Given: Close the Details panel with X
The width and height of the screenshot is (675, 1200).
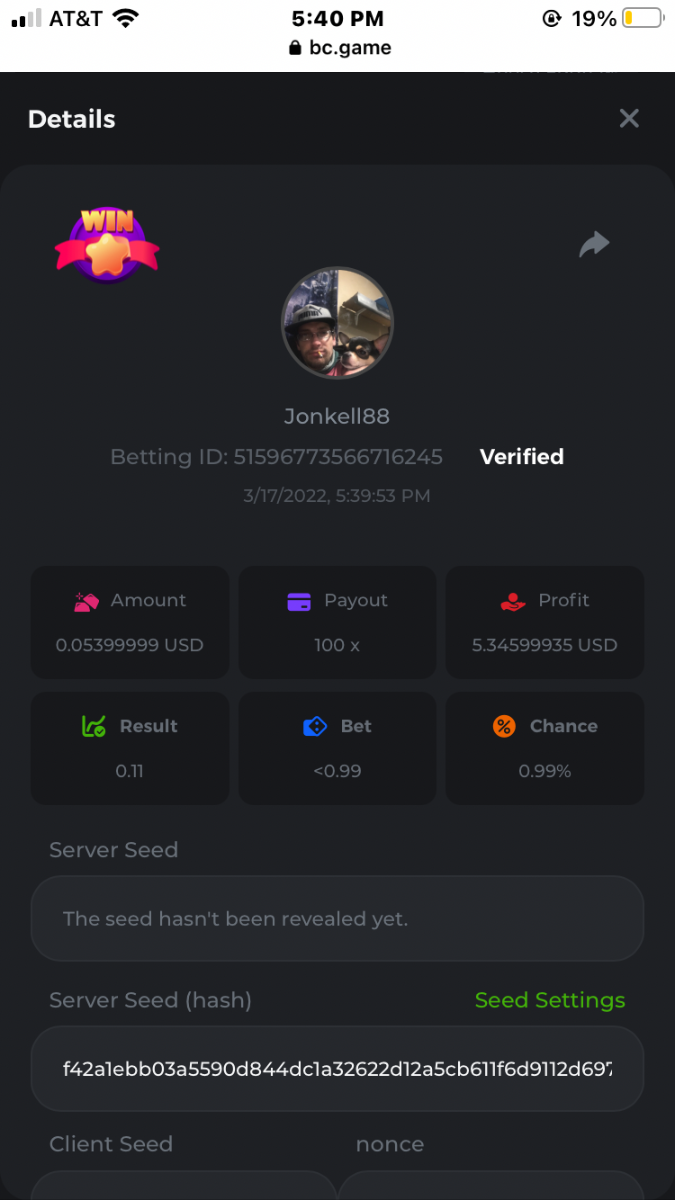Looking at the screenshot, I should 629,119.
